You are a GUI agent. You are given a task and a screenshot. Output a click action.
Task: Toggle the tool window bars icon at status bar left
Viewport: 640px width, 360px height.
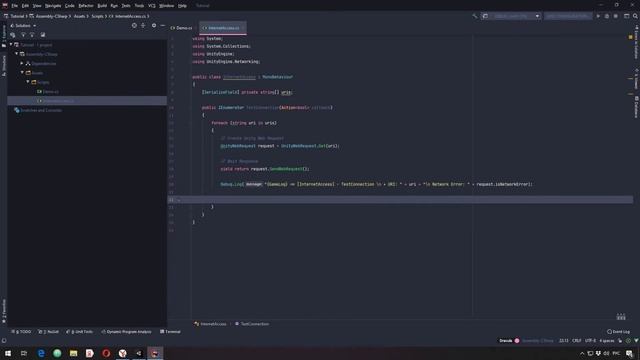tap(4, 340)
